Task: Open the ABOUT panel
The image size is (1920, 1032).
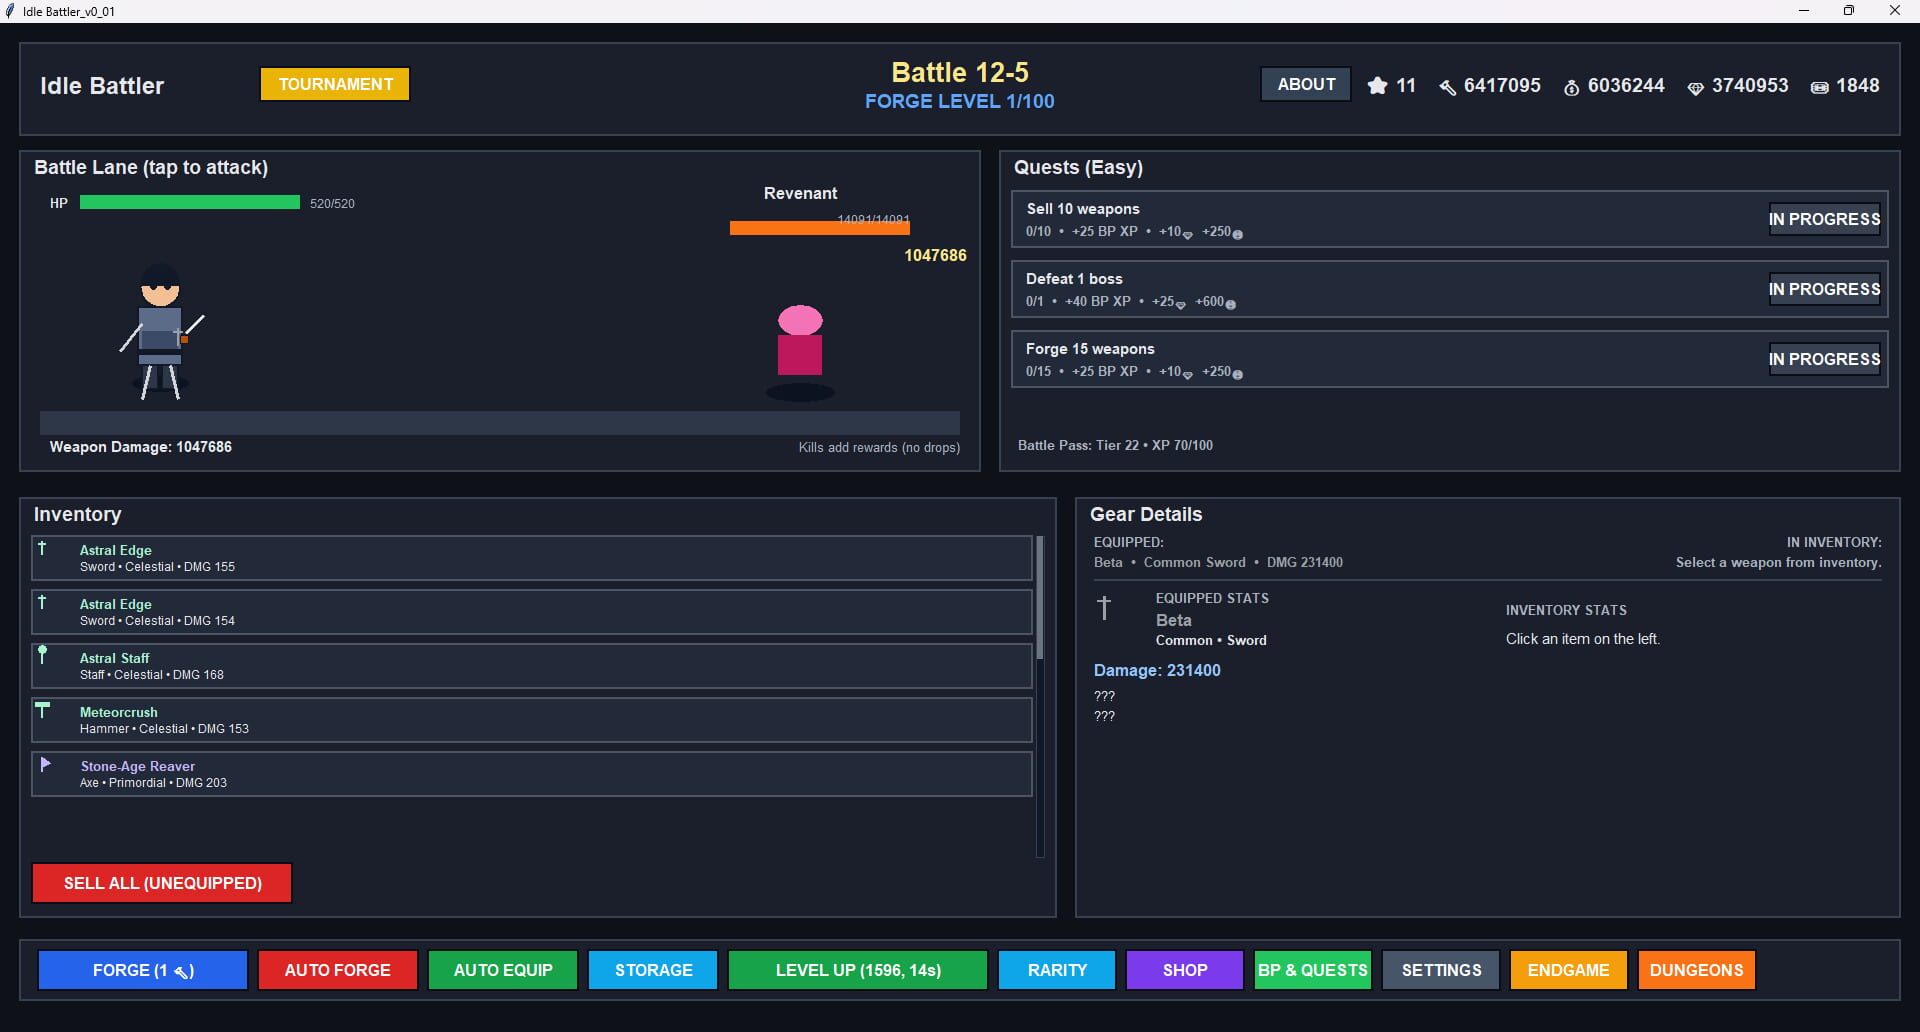Action: tap(1305, 84)
